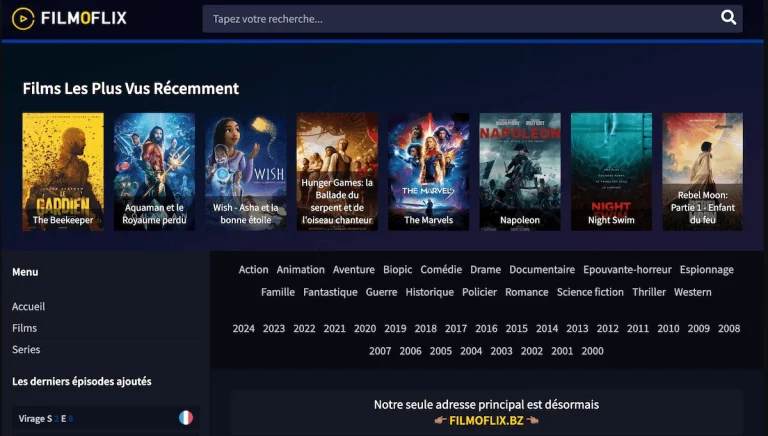Viewport: 768px width, 436px height.
Task: Filter films by year 2016
Action: coord(486,329)
